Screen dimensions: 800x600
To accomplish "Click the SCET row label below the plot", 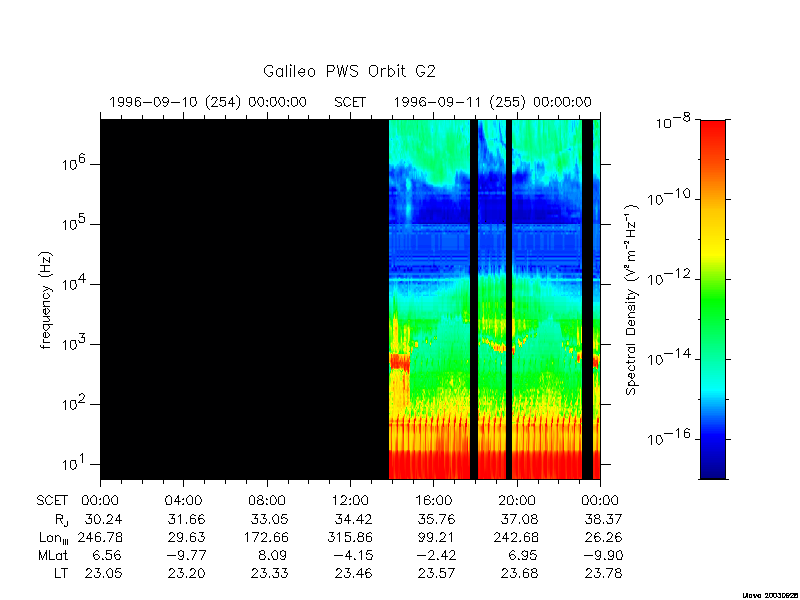I will tap(52, 501).
